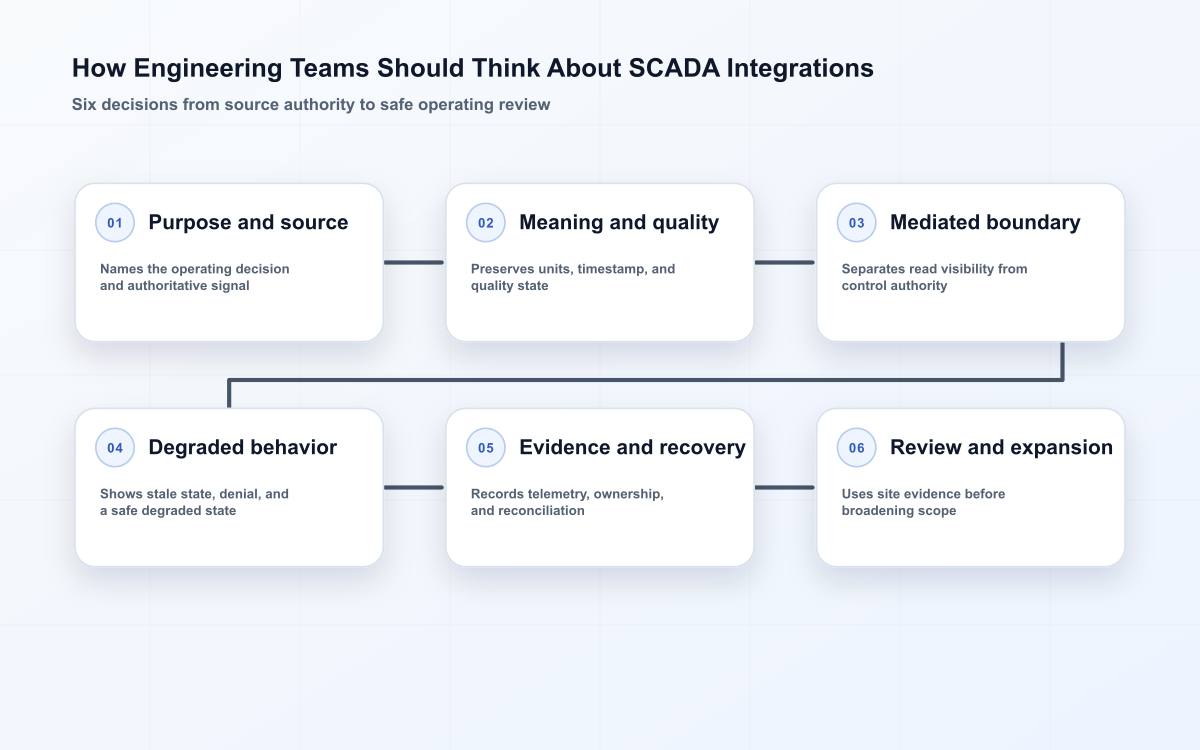The width and height of the screenshot is (1200, 750).
Task: Select the Meaning and quality heading
Action: (619, 223)
